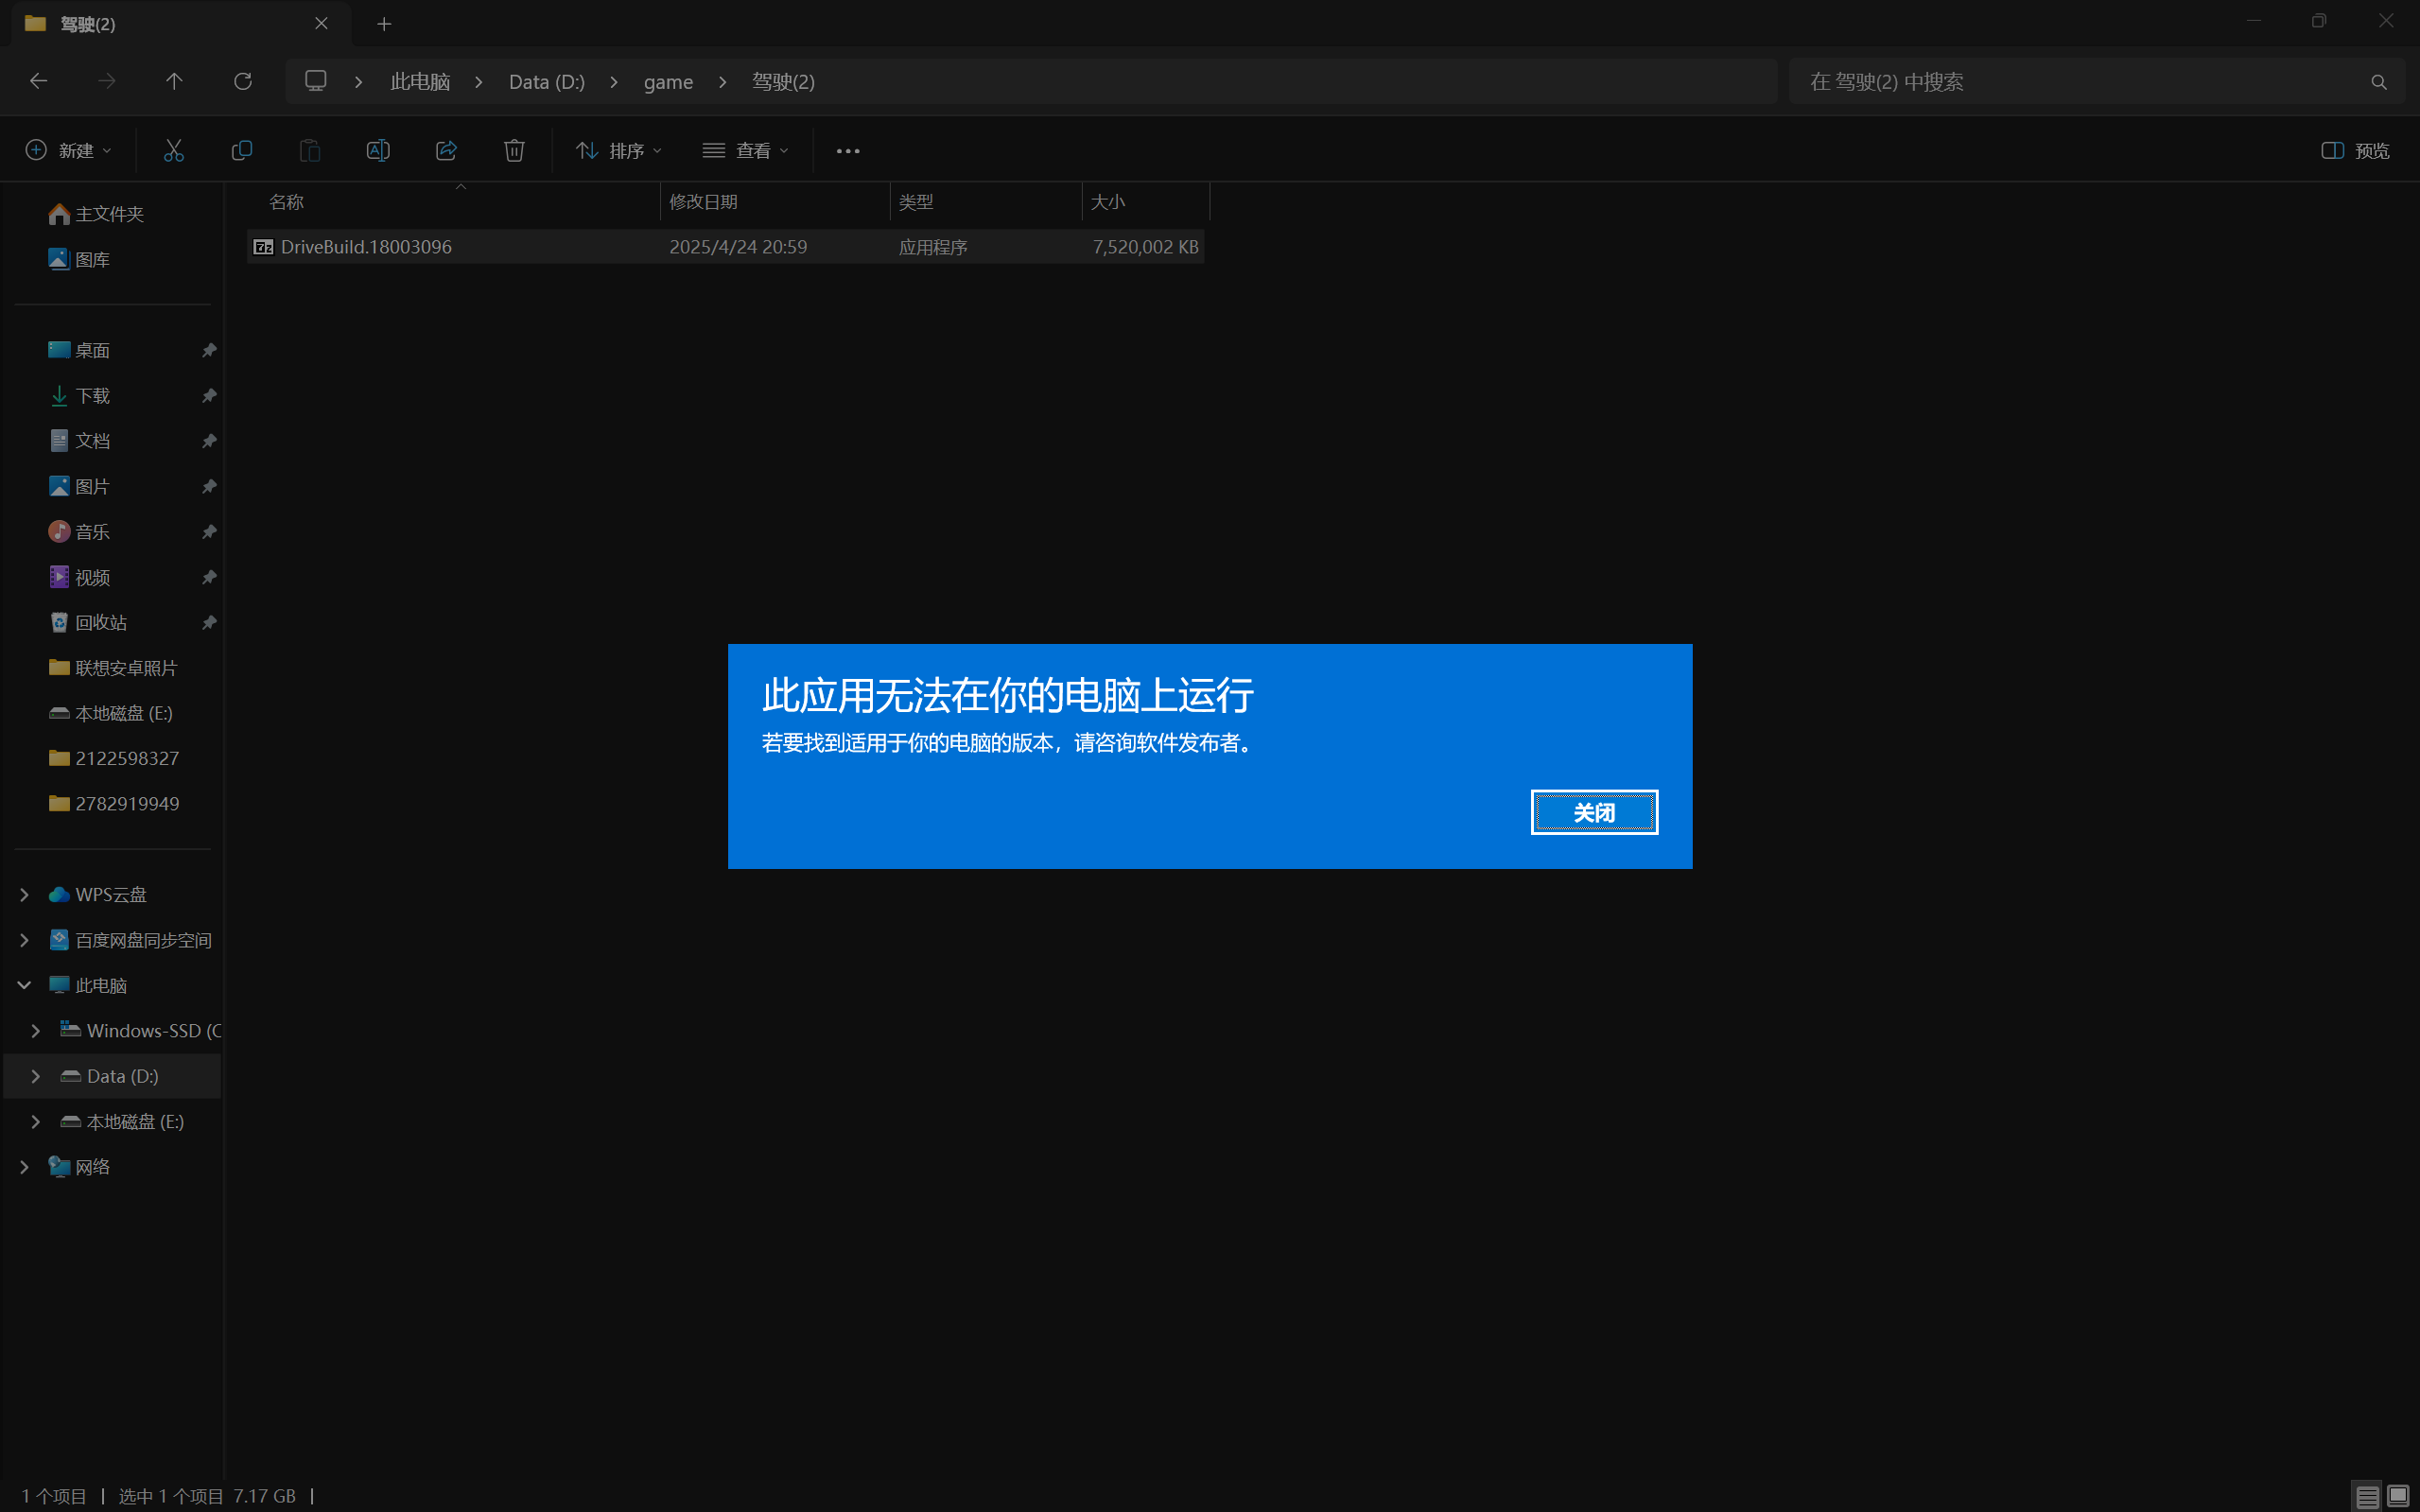Switch to details view icon in status bar
The image size is (2420, 1512).
[x=2366, y=1496]
